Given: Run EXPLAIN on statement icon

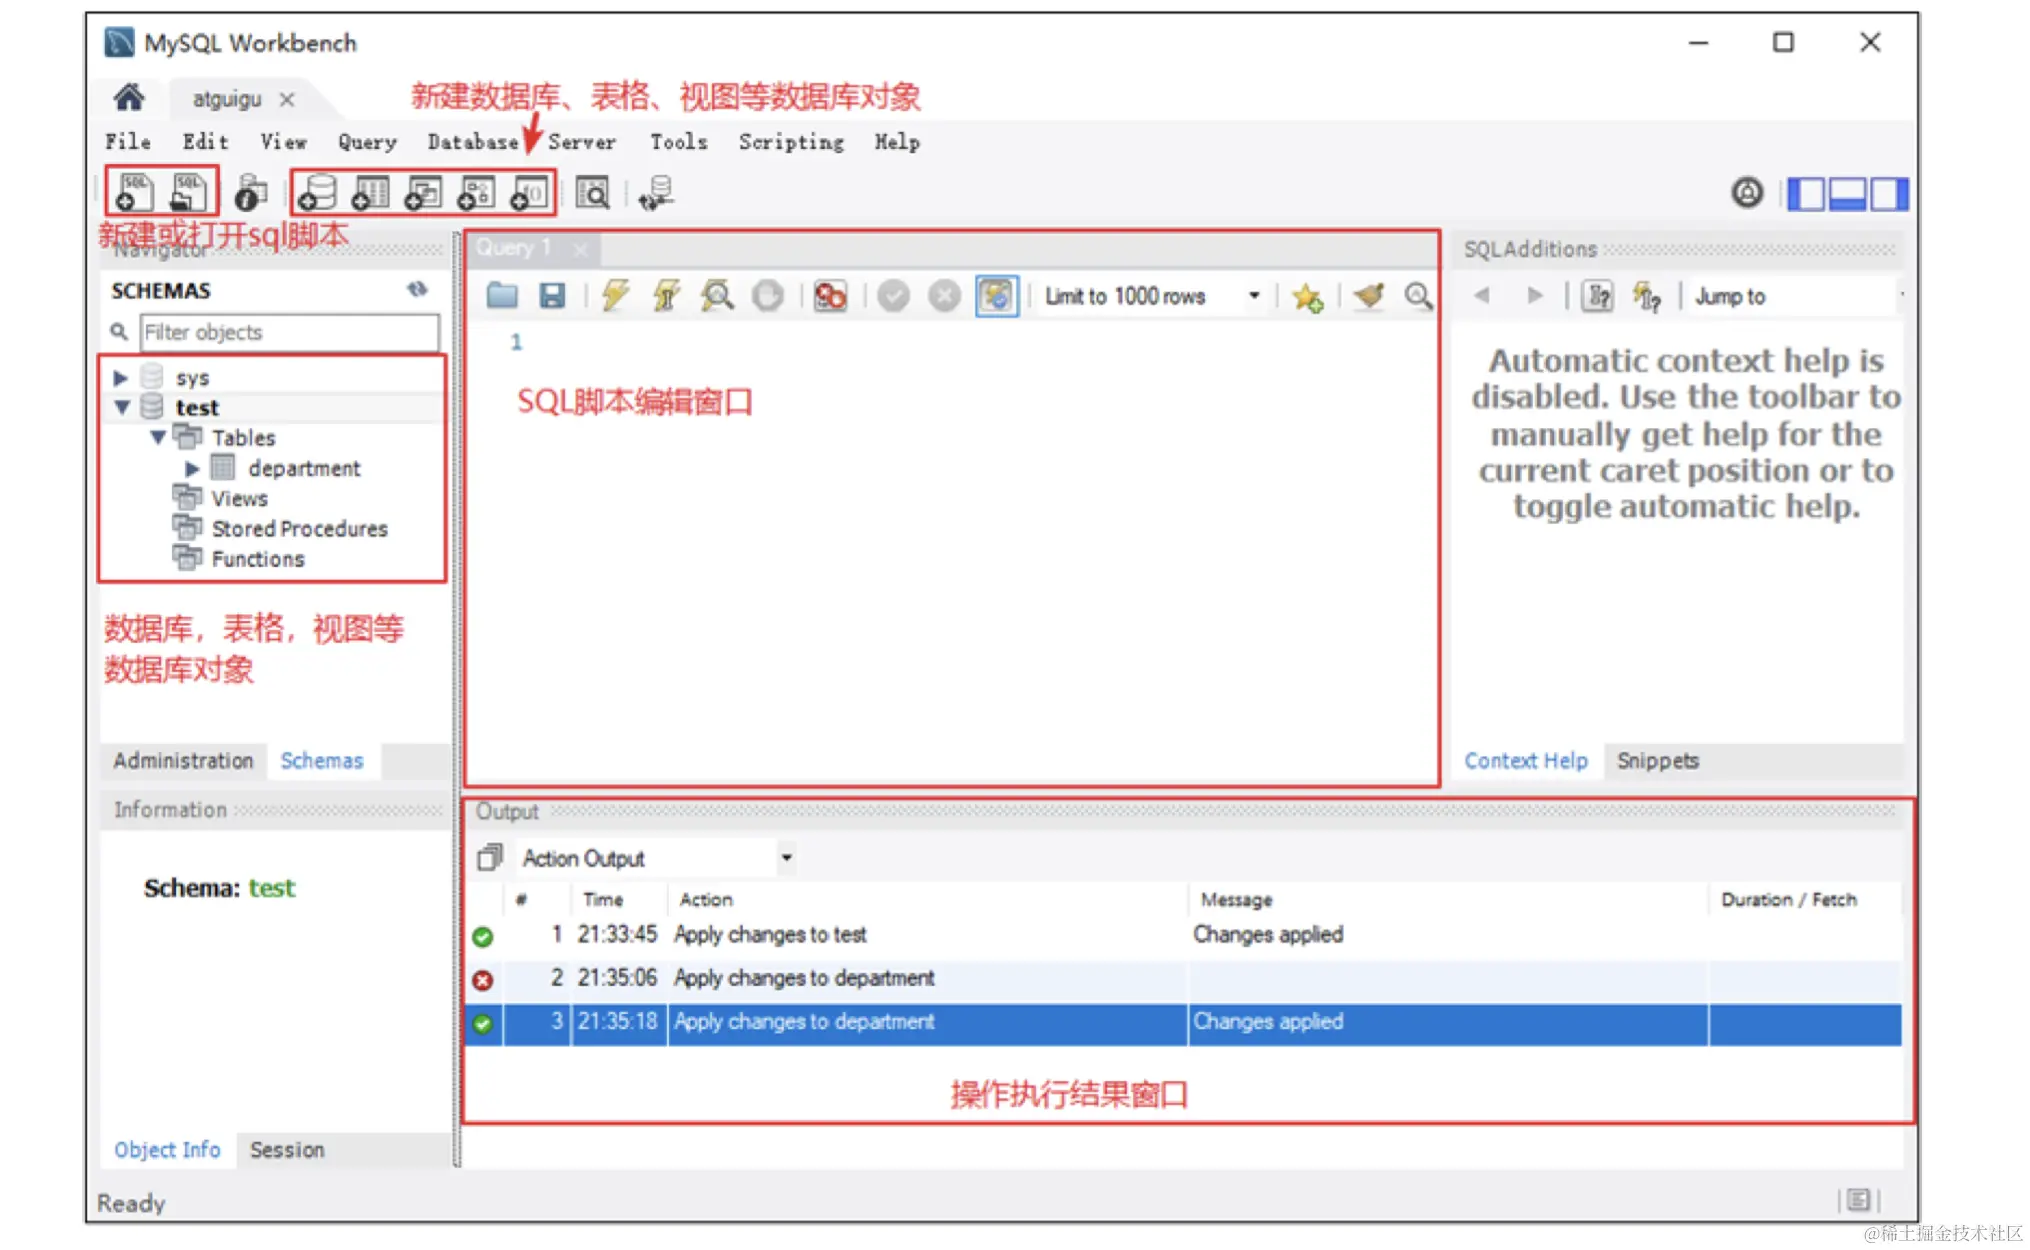Looking at the screenshot, I should point(717,296).
